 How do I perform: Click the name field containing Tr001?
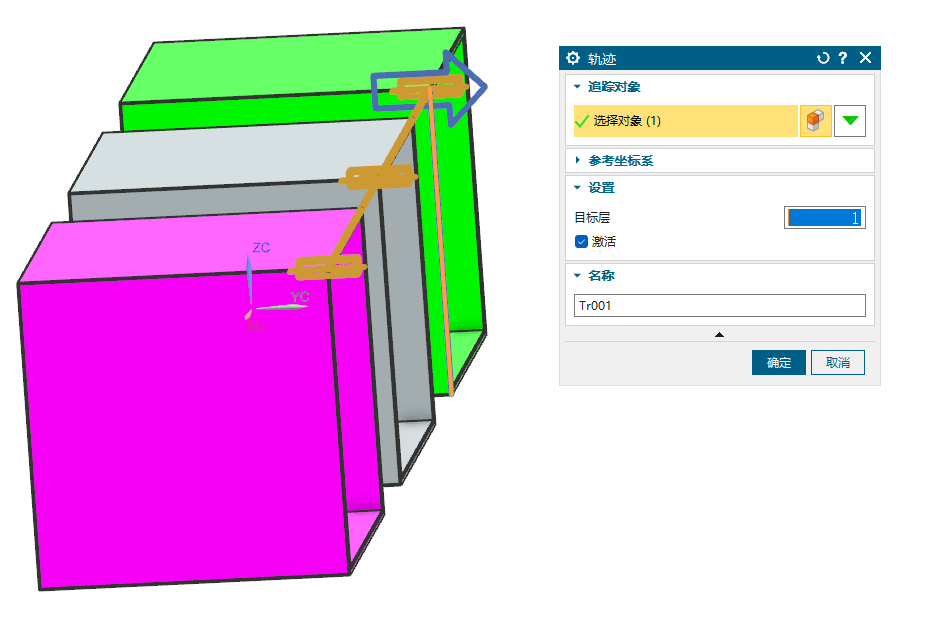pyautogui.click(x=719, y=306)
